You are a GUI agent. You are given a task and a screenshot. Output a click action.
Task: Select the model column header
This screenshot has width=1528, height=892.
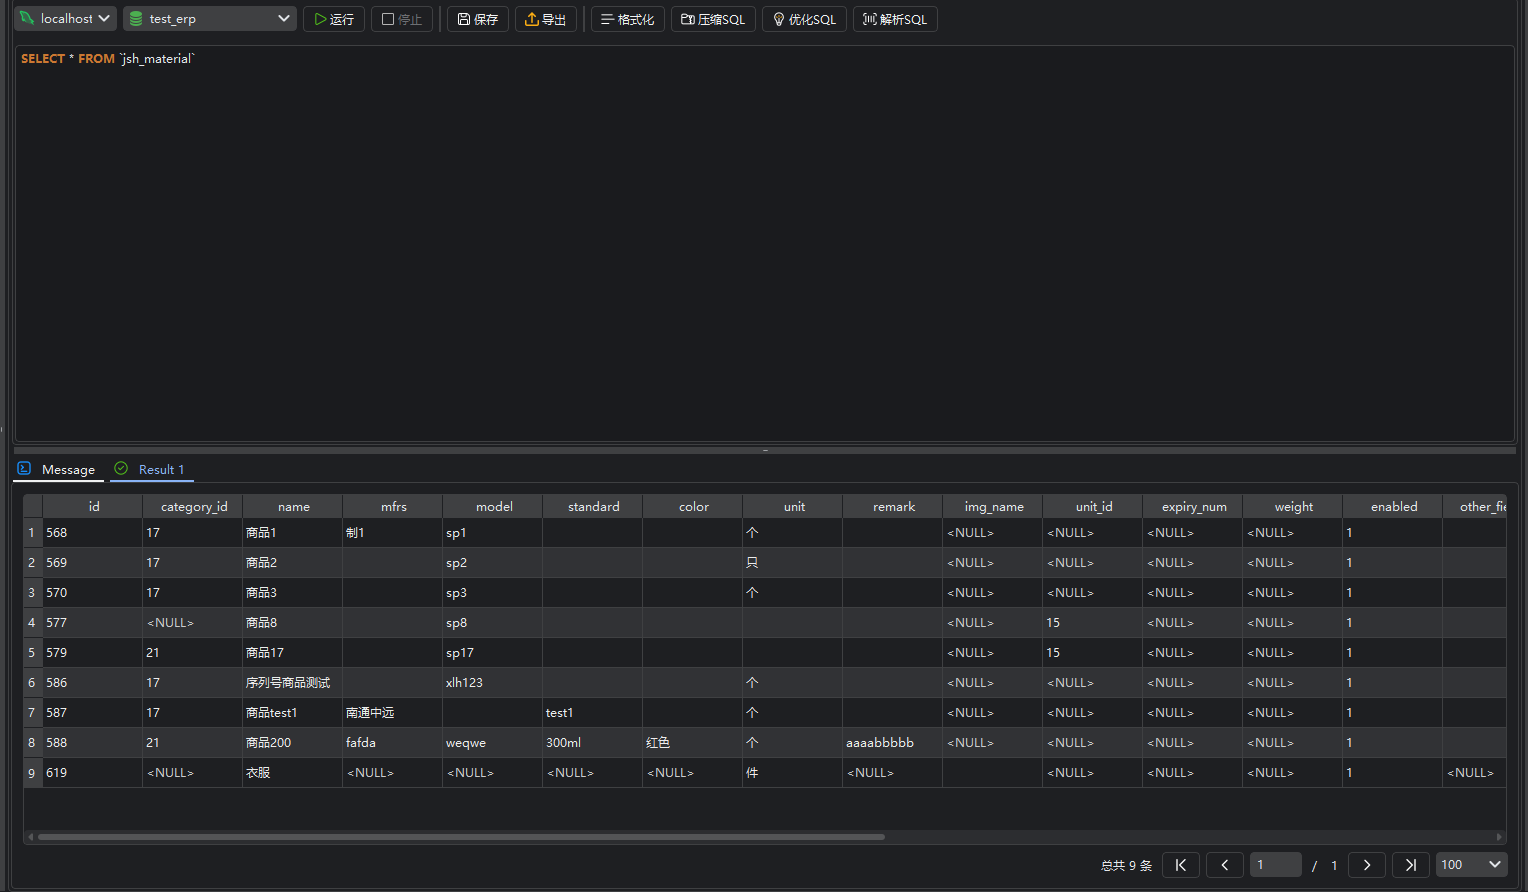pos(493,506)
